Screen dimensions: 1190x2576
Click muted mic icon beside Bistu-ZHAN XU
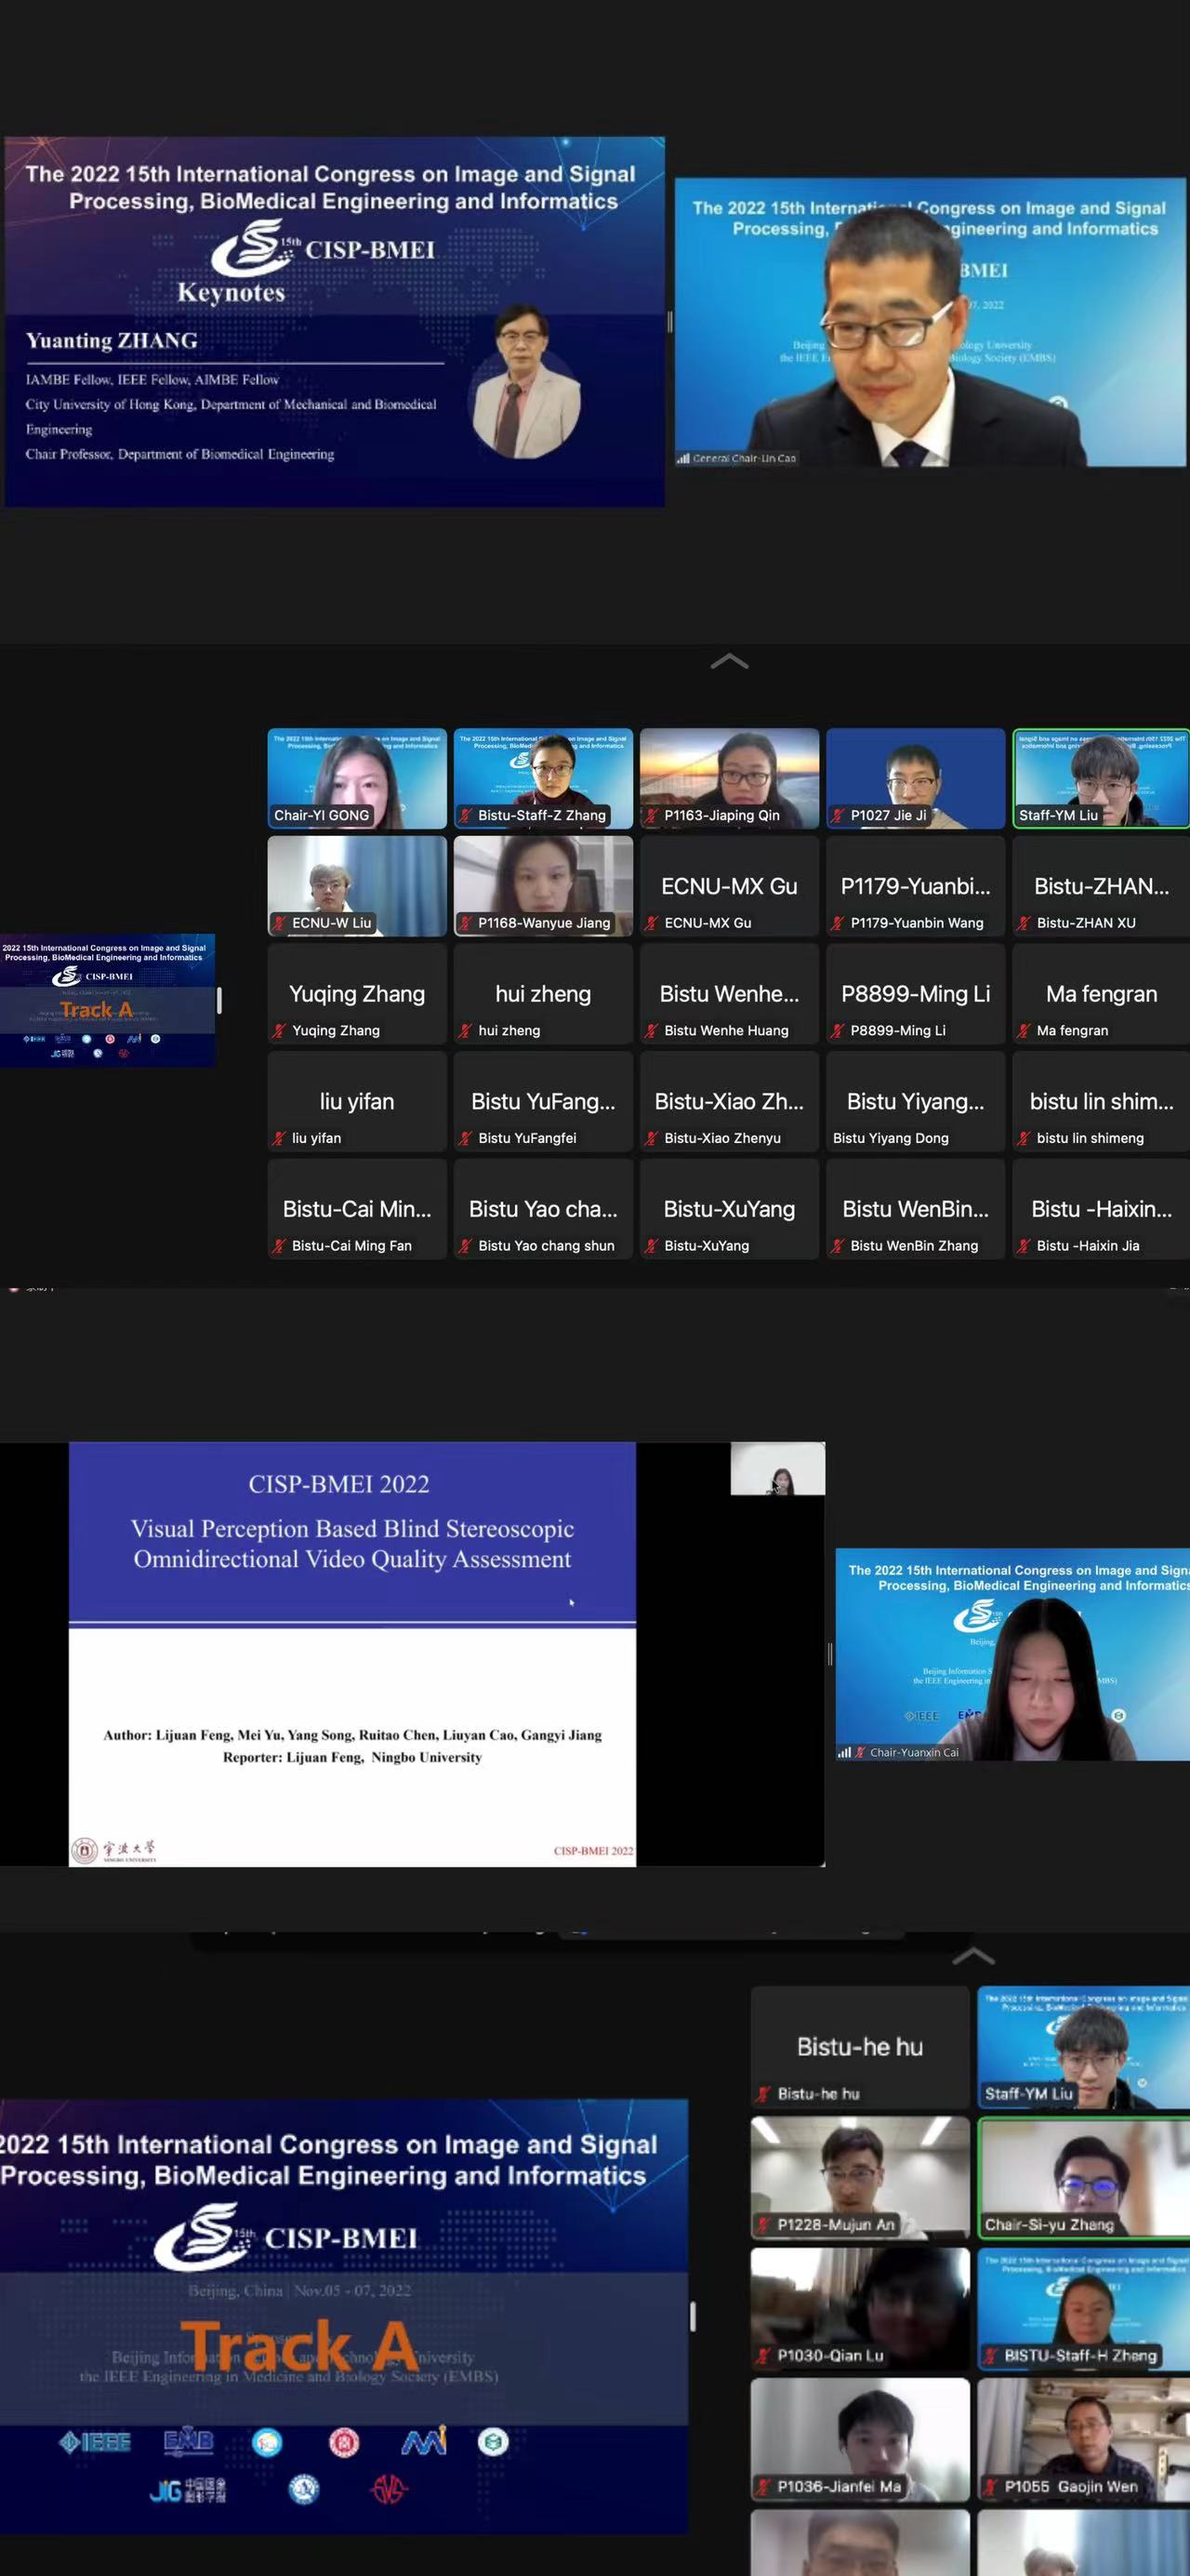(x=1024, y=923)
